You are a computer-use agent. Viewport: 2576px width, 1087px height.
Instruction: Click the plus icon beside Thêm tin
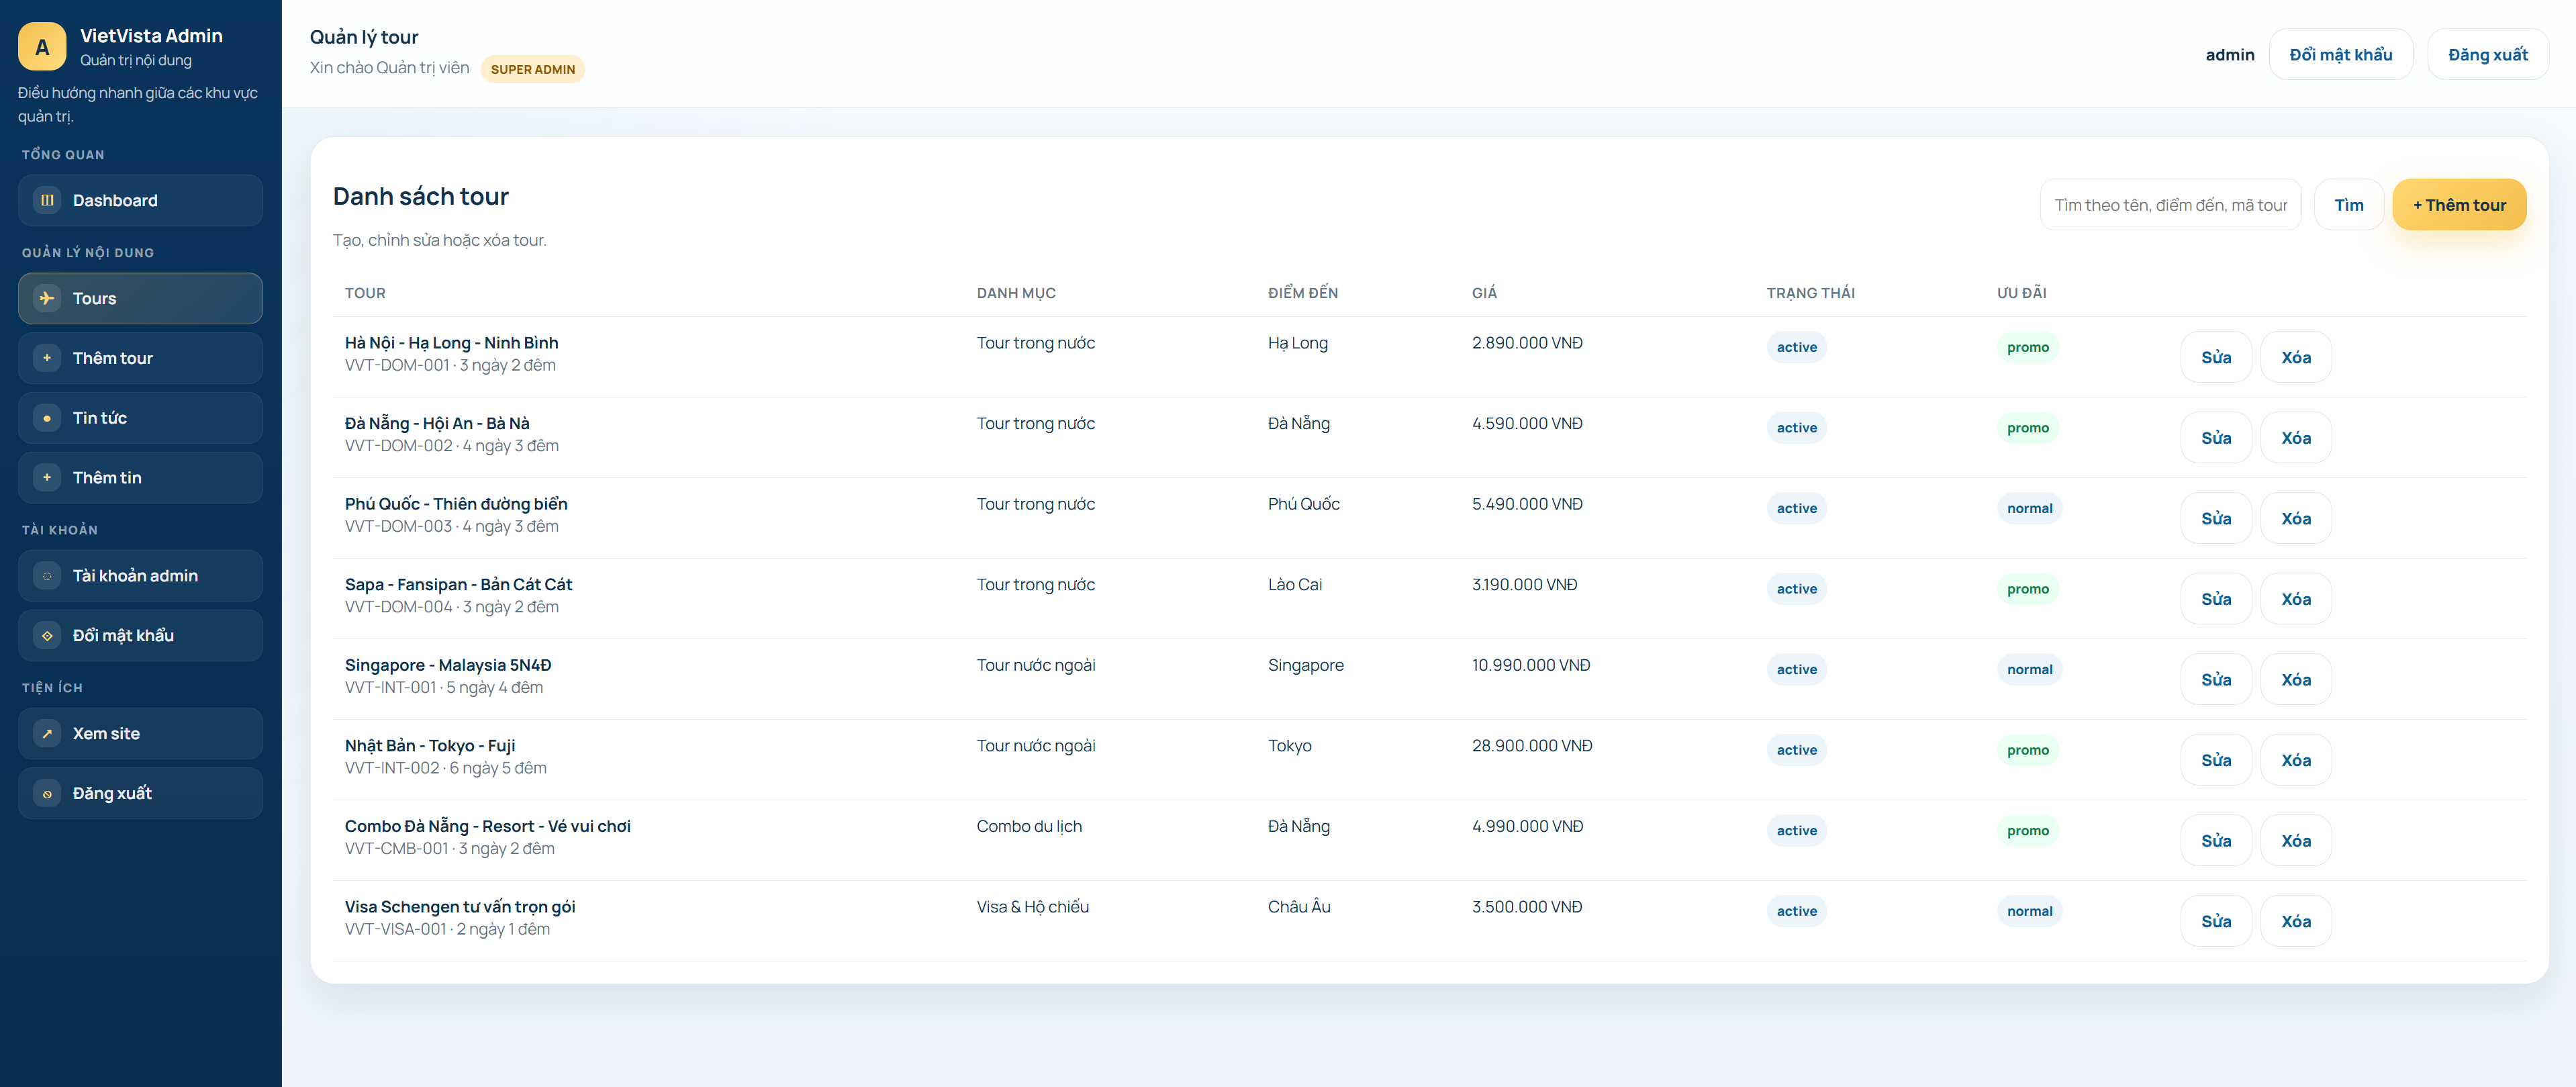click(47, 478)
